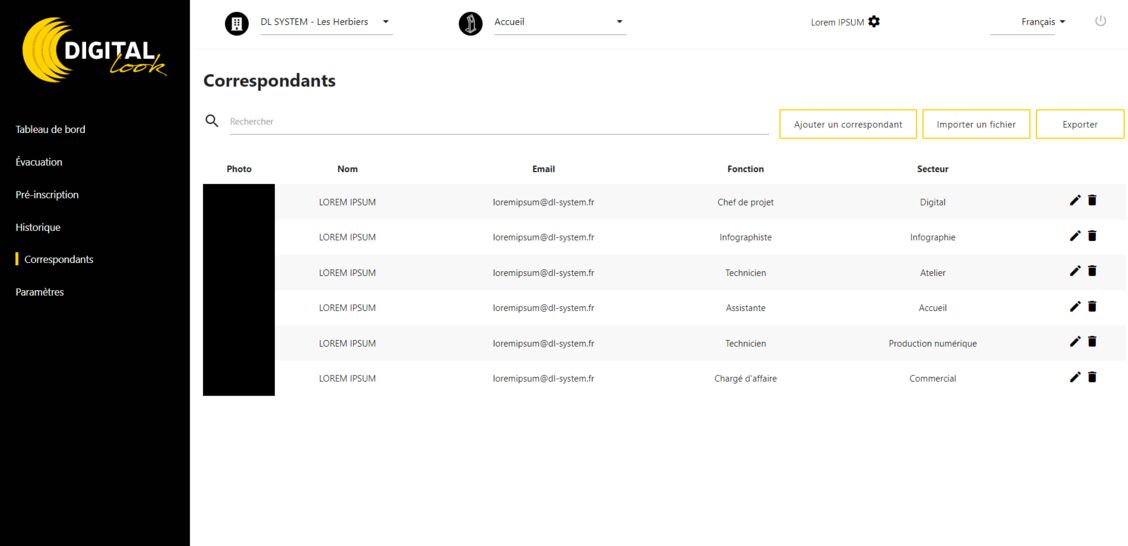Focus the Rechercher search field
1128x546 pixels.
point(499,122)
